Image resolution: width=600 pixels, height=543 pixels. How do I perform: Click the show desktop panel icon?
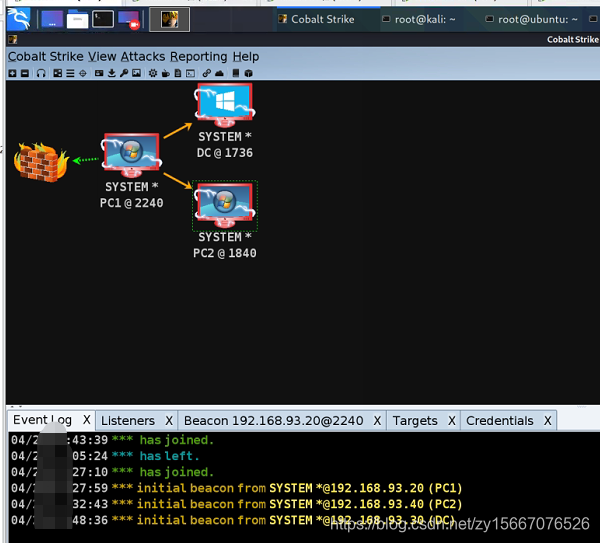[x=52, y=19]
